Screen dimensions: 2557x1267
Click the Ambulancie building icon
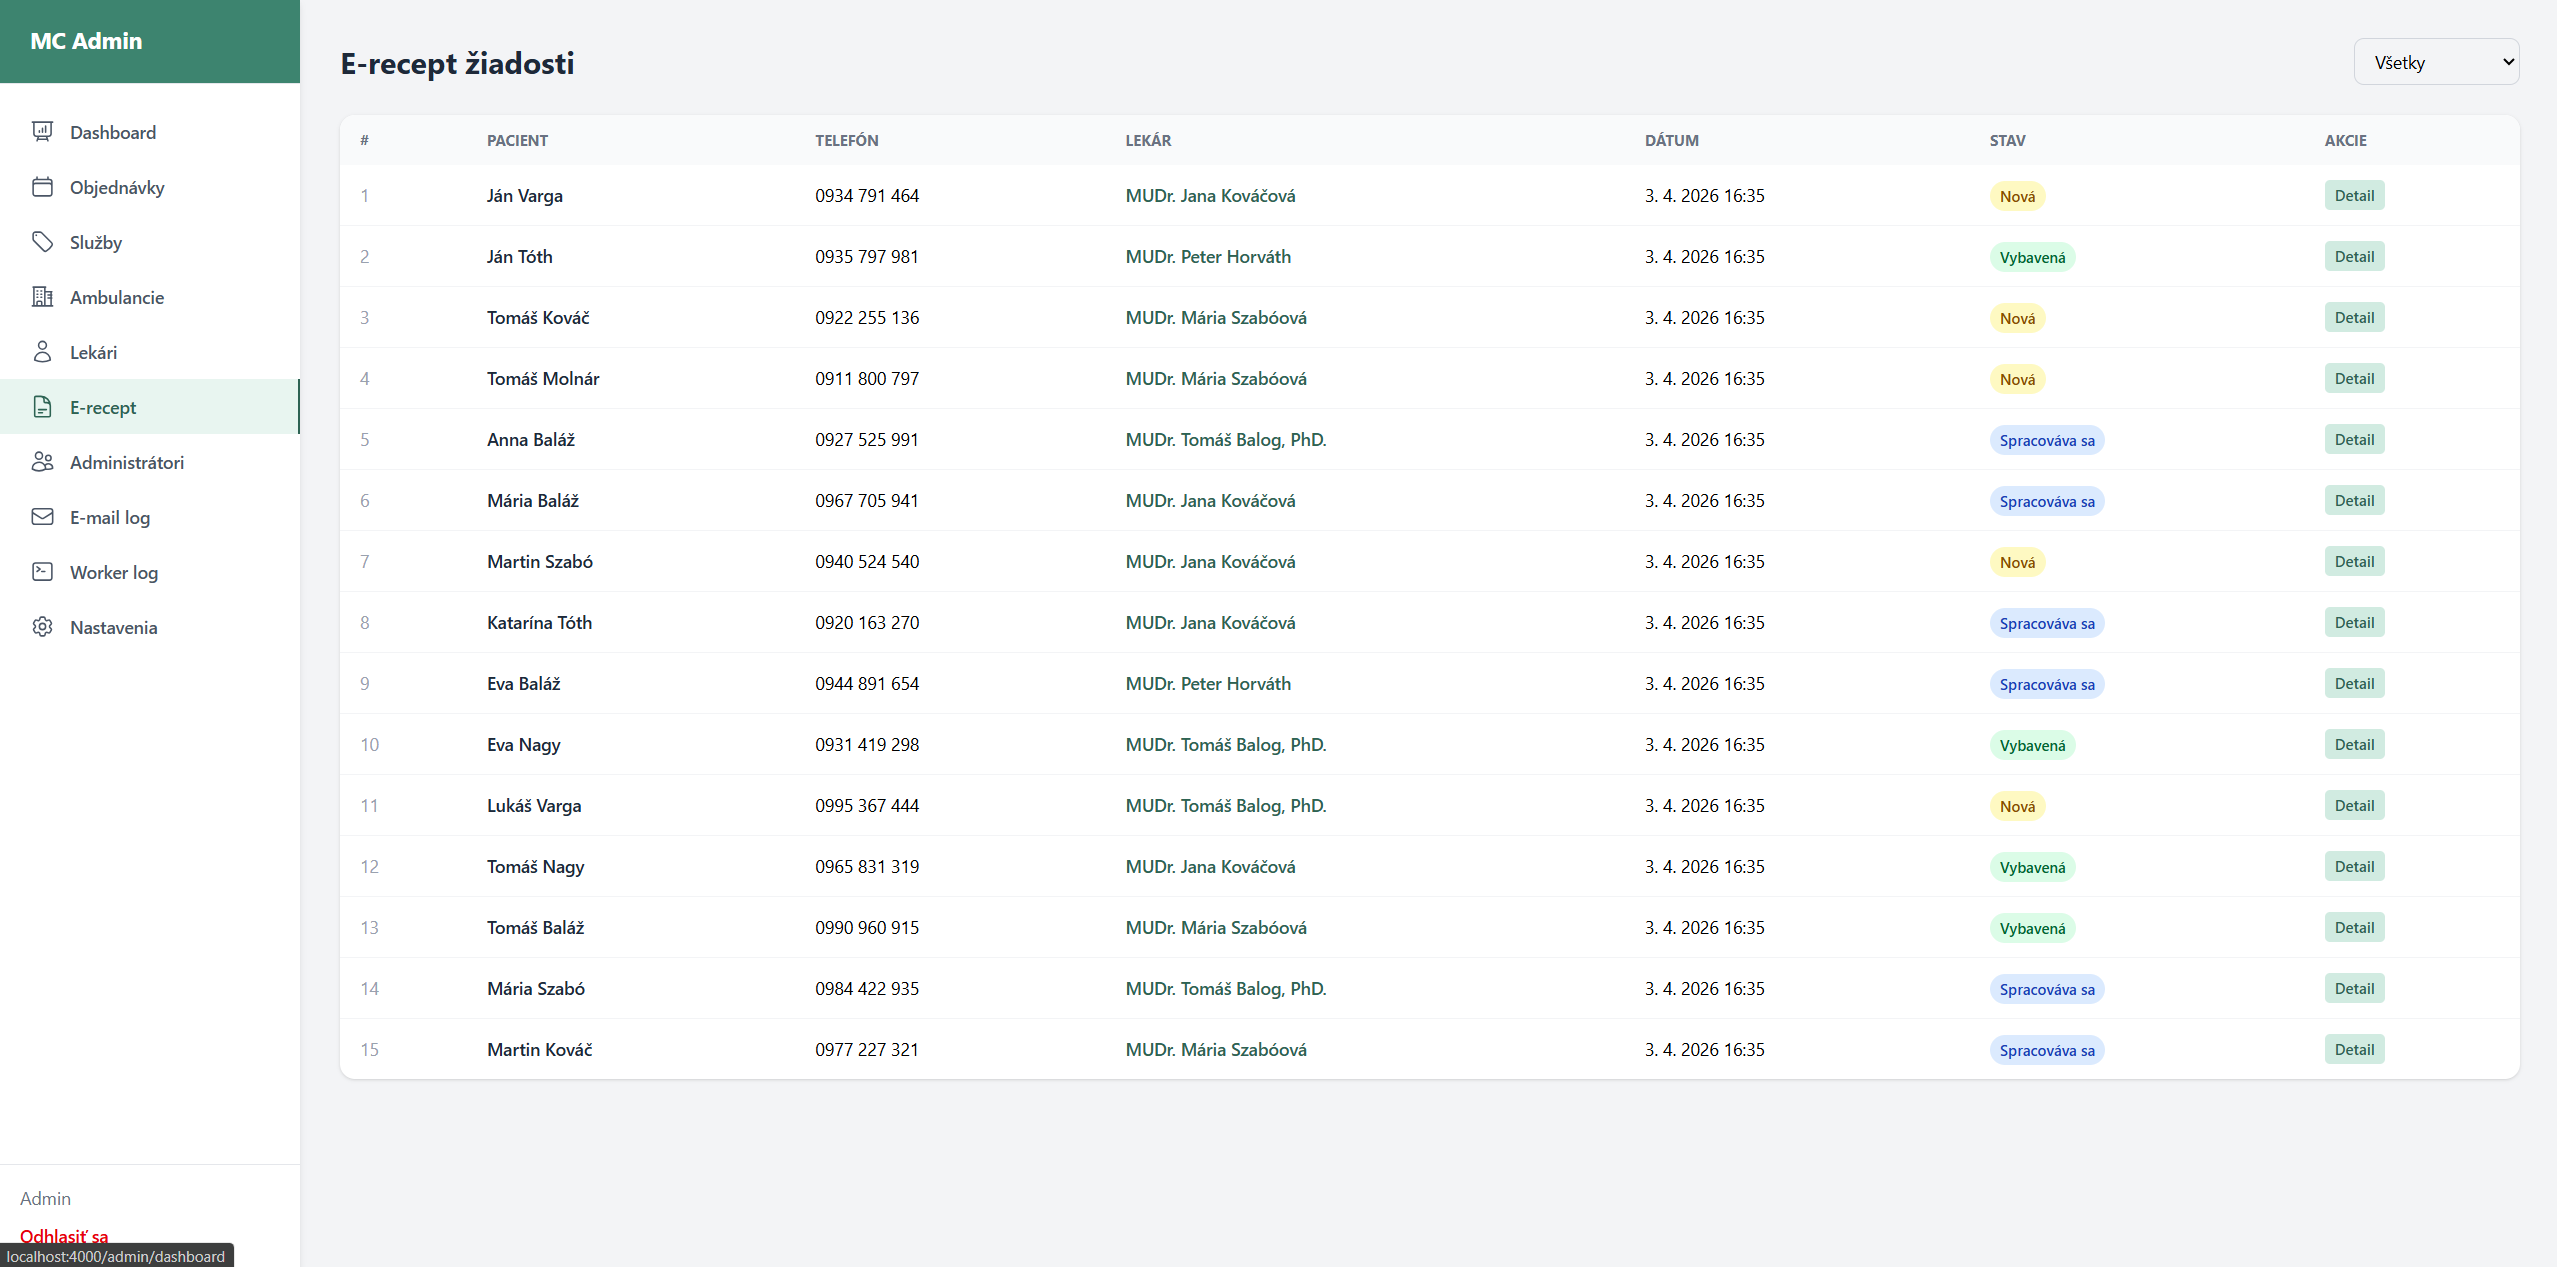pos(42,297)
